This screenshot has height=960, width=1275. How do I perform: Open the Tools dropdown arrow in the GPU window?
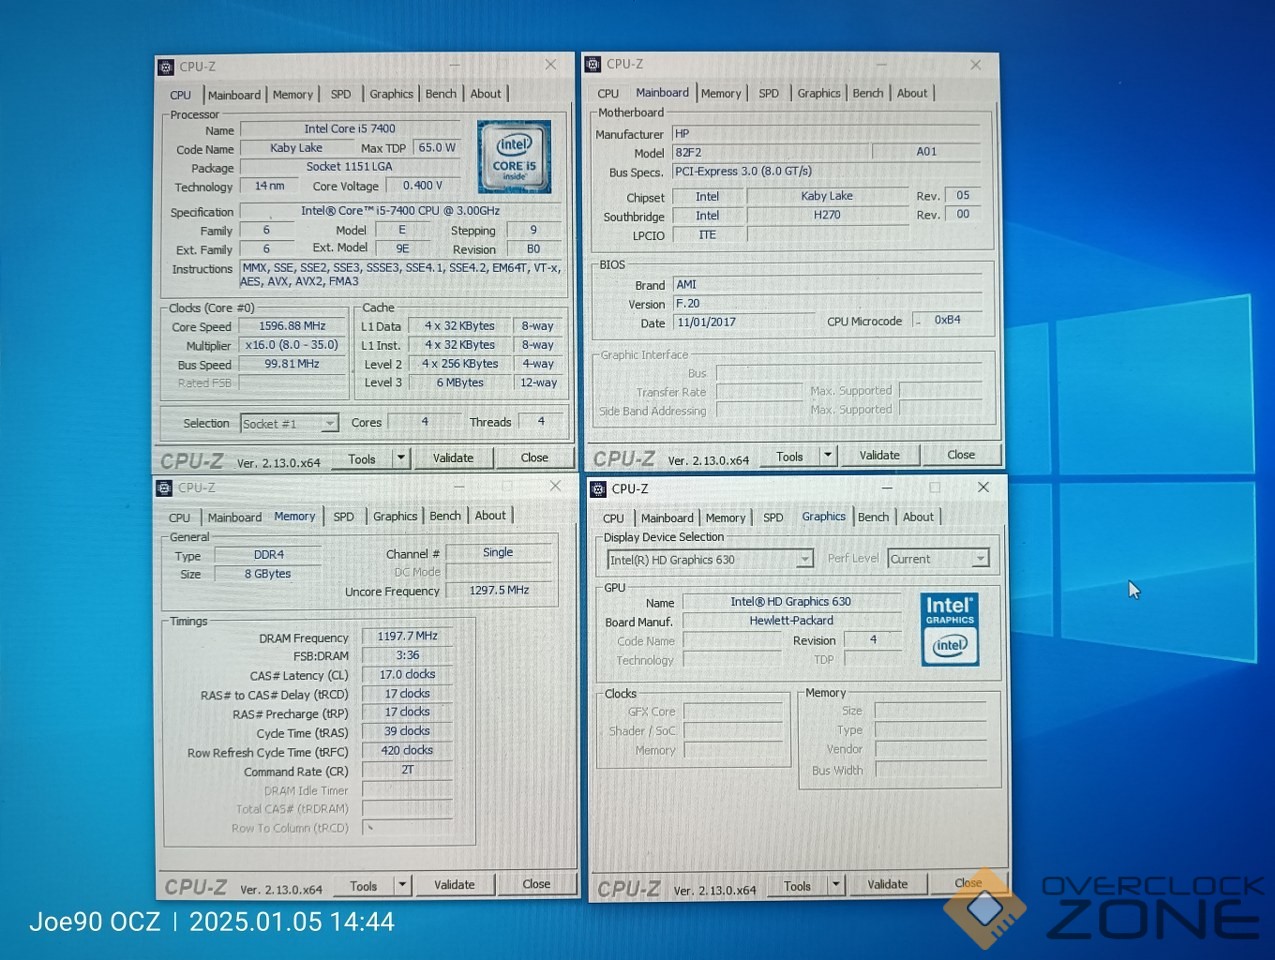pos(836,885)
